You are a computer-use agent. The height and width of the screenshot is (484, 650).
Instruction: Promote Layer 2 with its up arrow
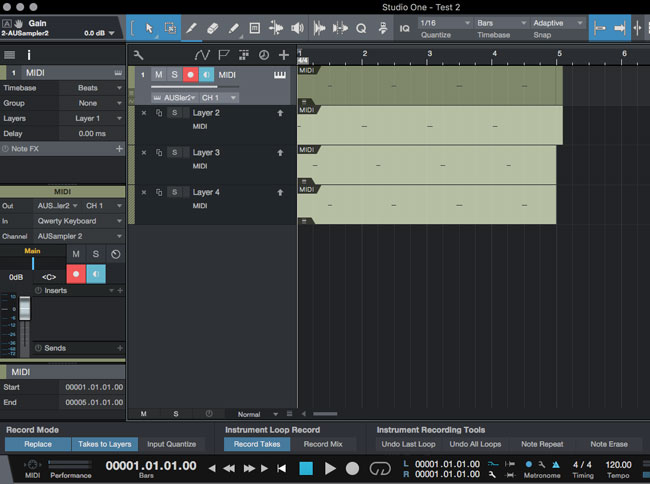[281, 114]
